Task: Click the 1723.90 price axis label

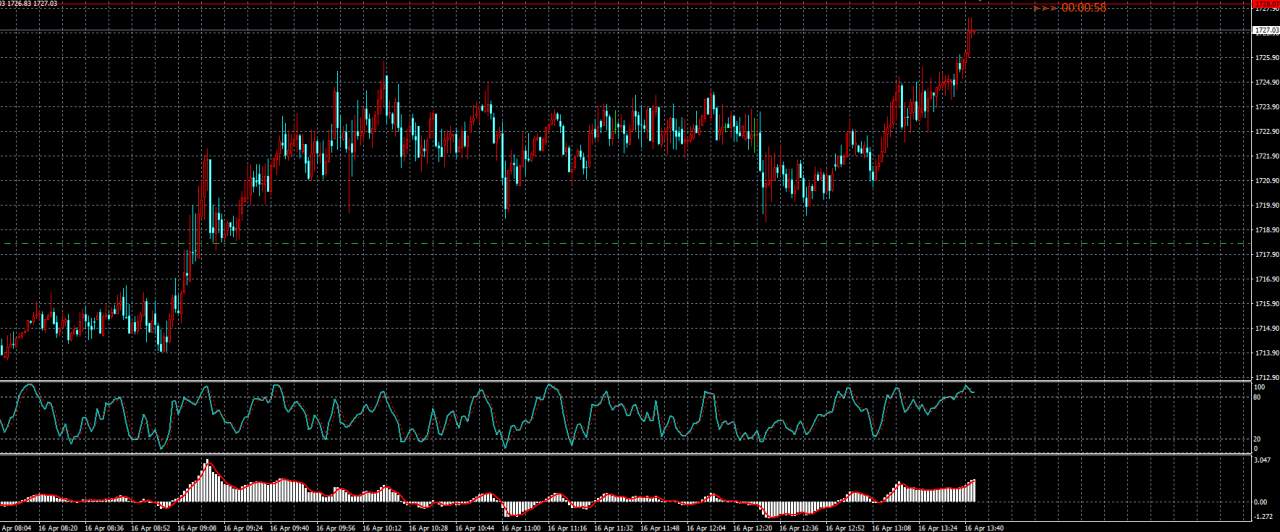Action: coord(1265,107)
